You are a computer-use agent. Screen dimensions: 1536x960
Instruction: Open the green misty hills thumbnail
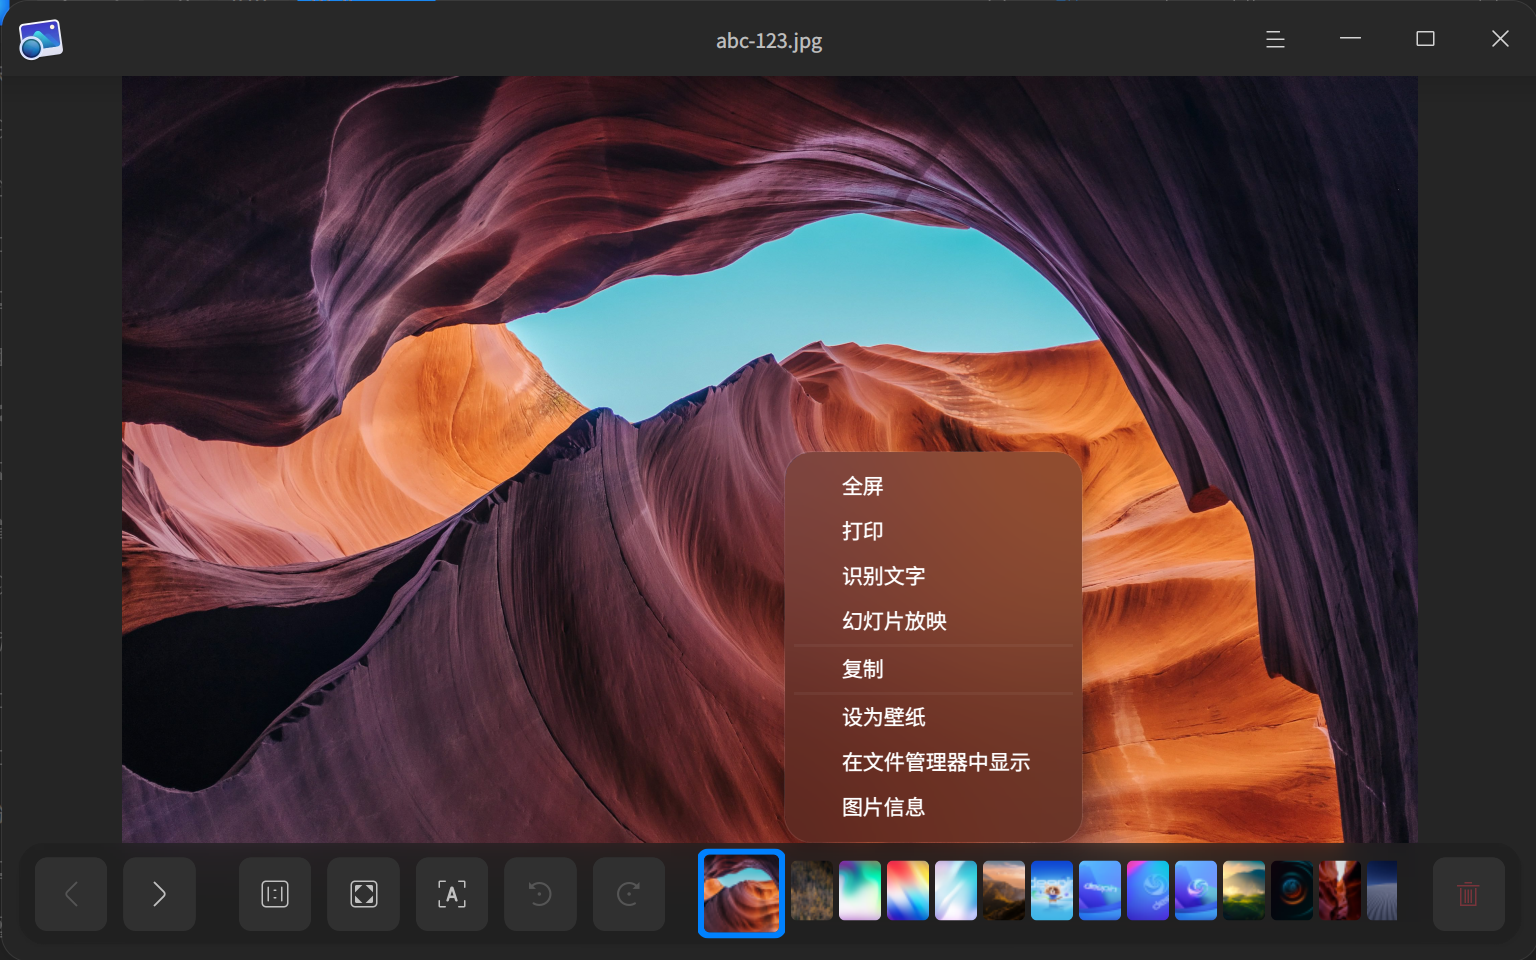pos(1244,890)
